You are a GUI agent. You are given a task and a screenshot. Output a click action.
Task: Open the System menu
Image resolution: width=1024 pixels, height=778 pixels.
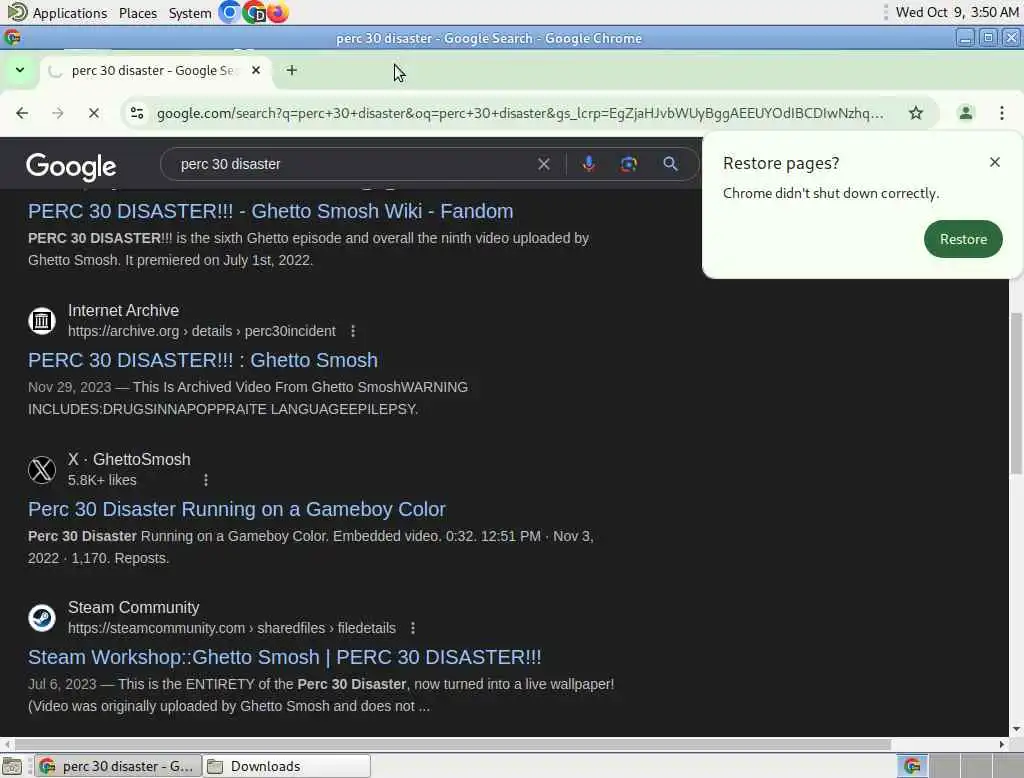(190, 13)
